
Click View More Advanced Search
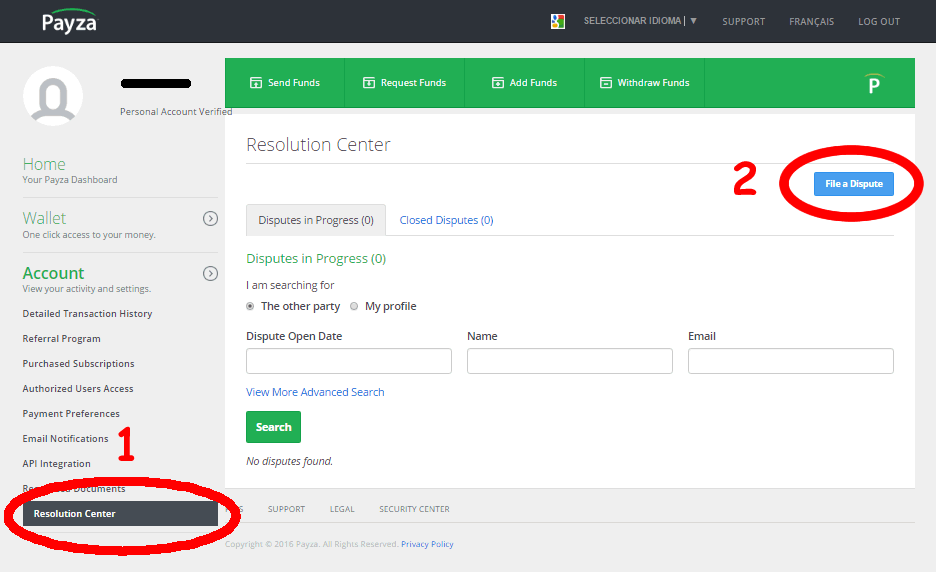[315, 392]
